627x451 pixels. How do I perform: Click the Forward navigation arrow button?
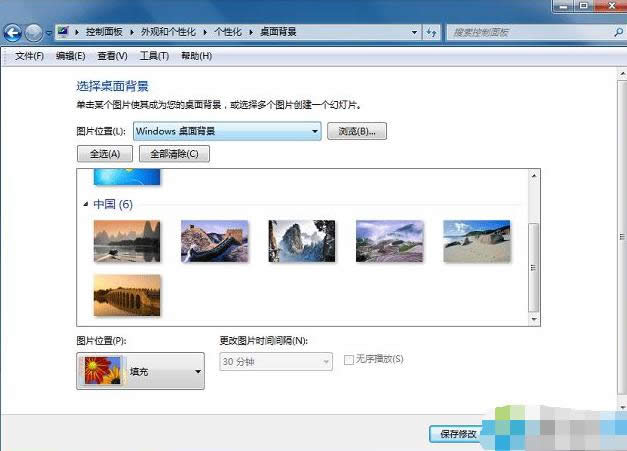[x=36, y=32]
